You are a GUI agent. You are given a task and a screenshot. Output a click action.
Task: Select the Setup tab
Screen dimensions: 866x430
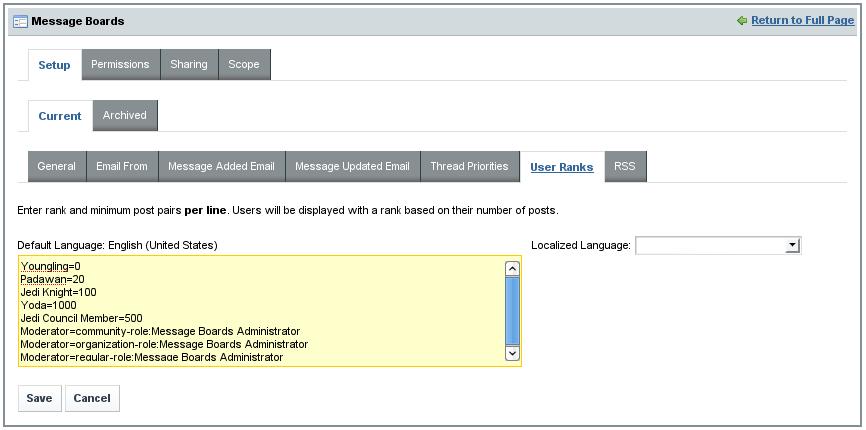tap(54, 65)
